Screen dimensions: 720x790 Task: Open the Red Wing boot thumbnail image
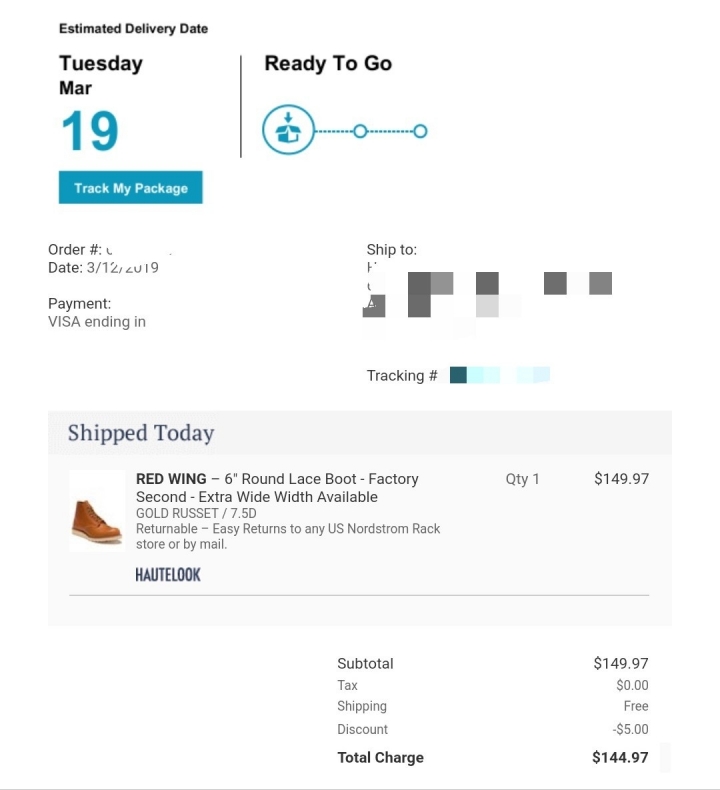tap(97, 511)
